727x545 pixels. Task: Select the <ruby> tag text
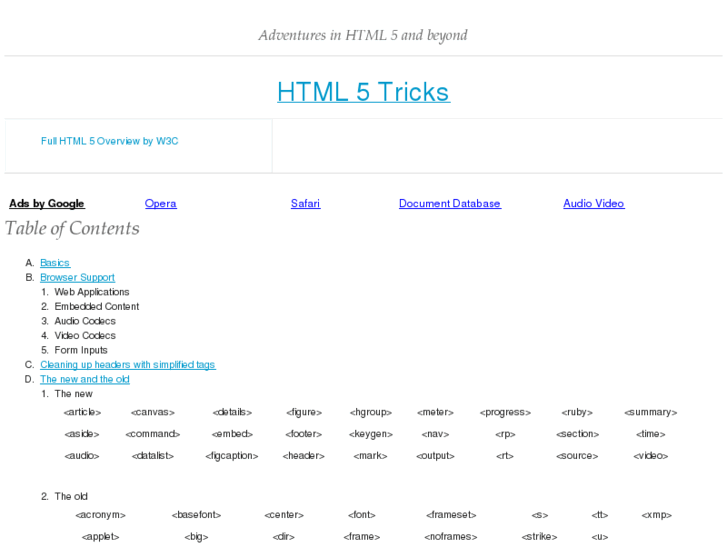[577, 412]
